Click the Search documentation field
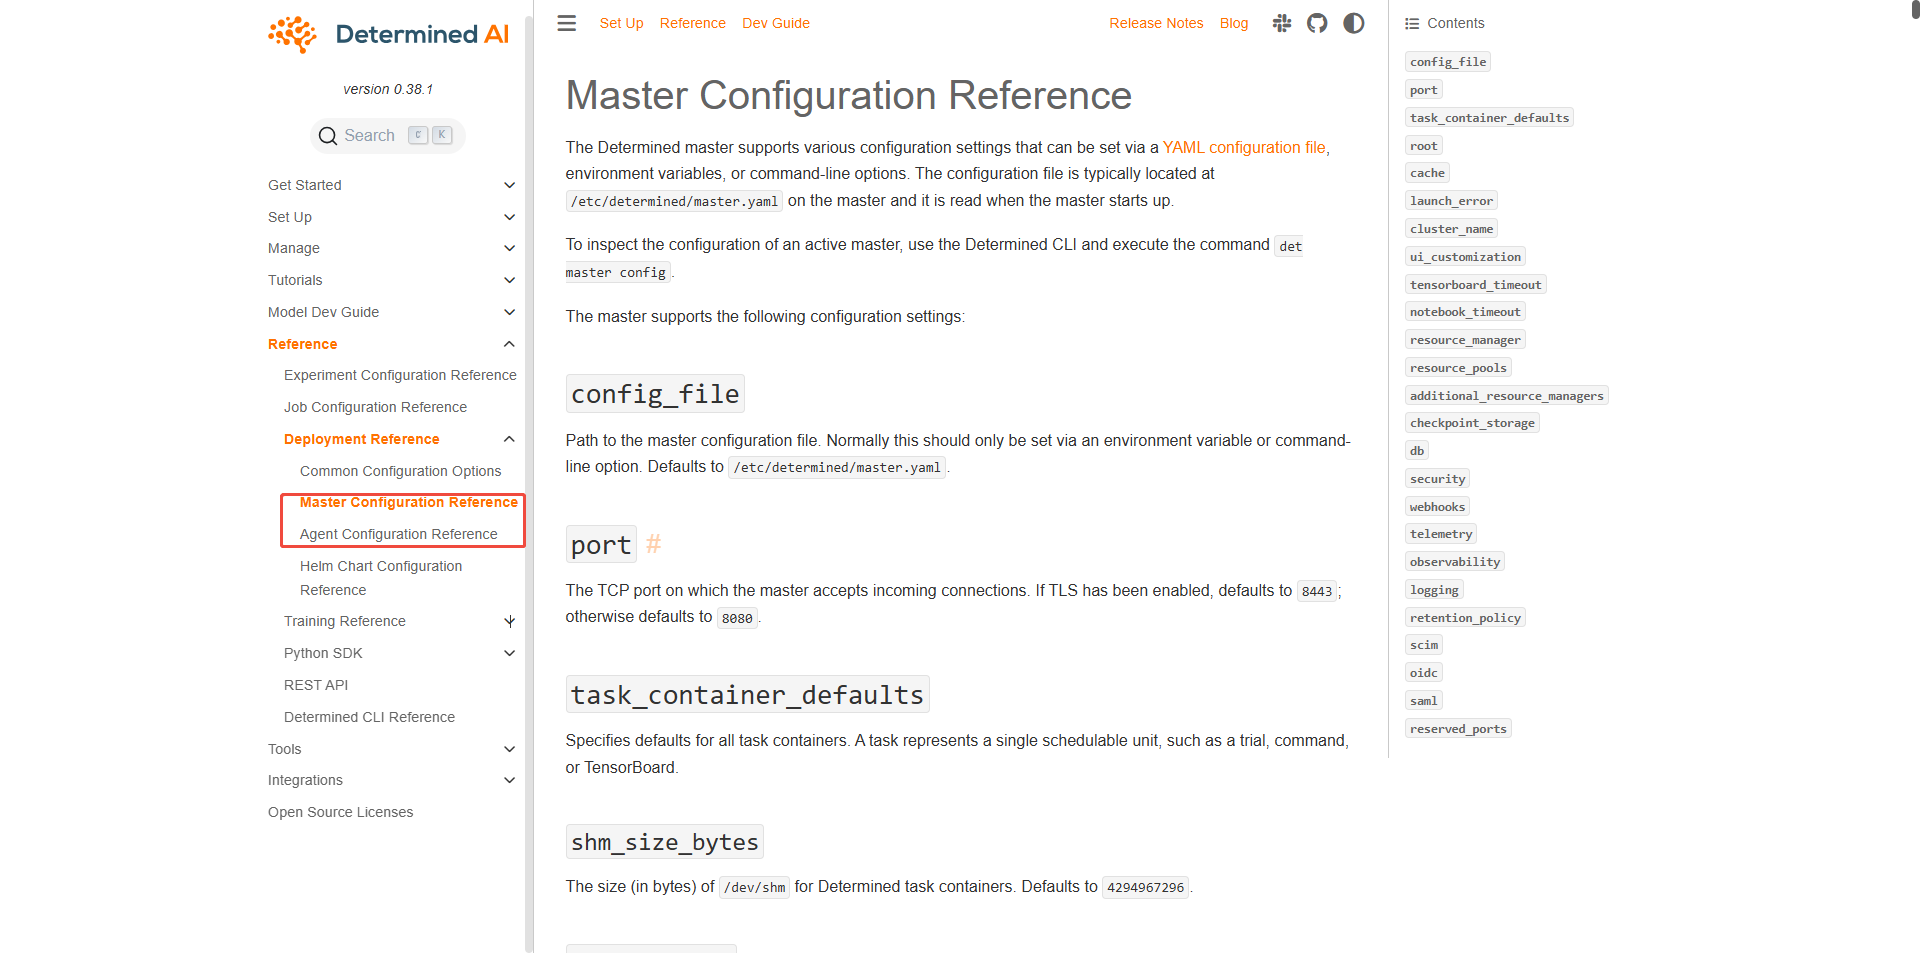Screen dimensions: 1920x953 388,136
